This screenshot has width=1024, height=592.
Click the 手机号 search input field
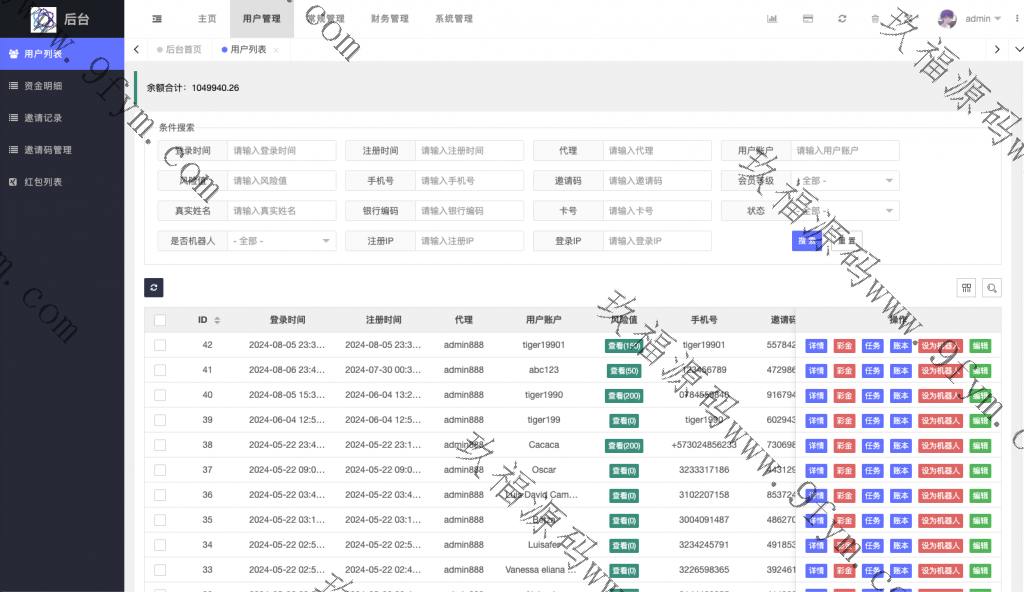(x=469, y=181)
